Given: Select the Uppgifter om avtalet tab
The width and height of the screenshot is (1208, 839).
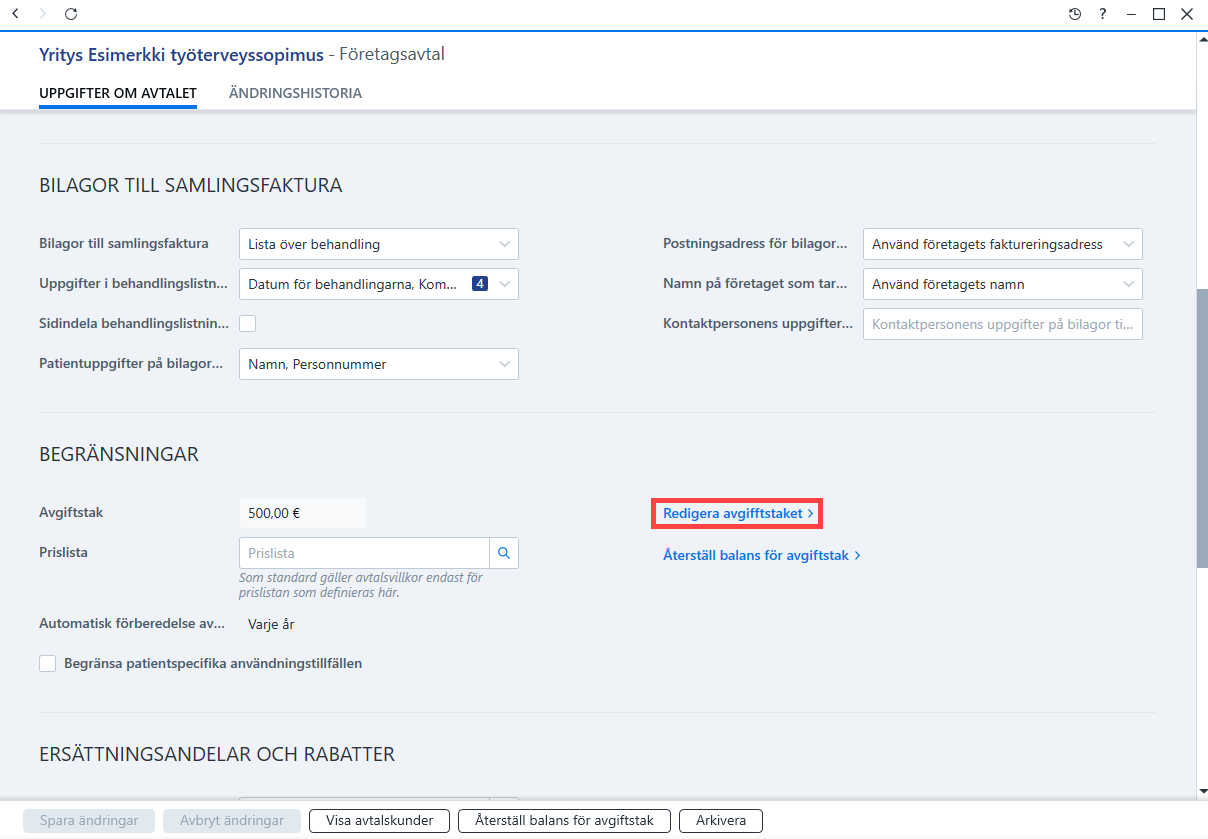Looking at the screenshot, I should (x=118, y=93).
